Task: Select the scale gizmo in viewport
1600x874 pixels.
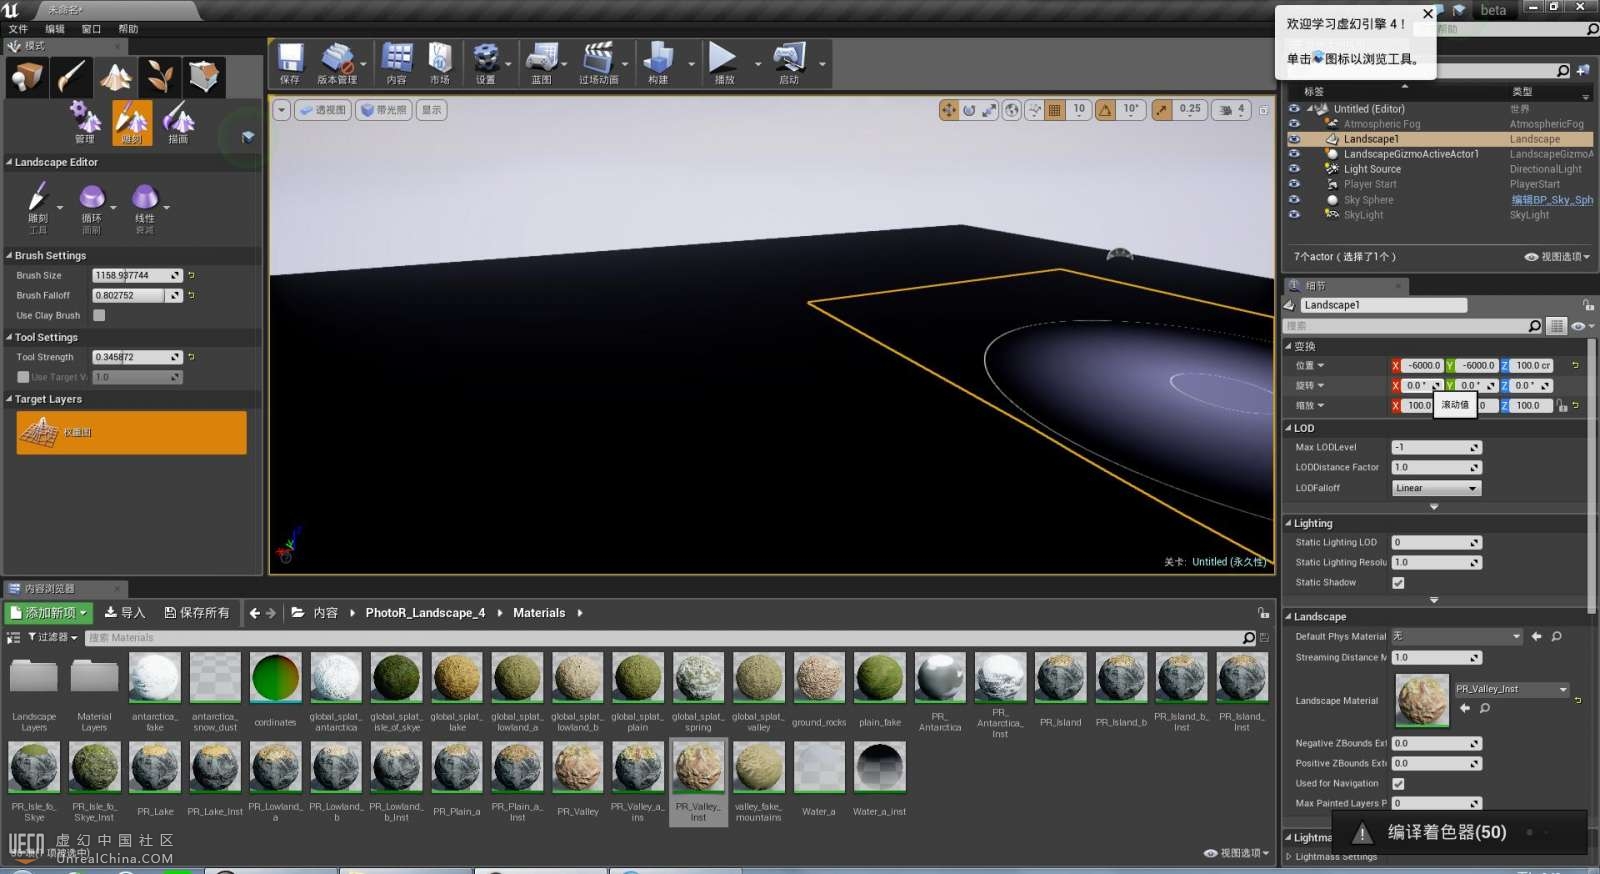Action: (x=989, y=110)
